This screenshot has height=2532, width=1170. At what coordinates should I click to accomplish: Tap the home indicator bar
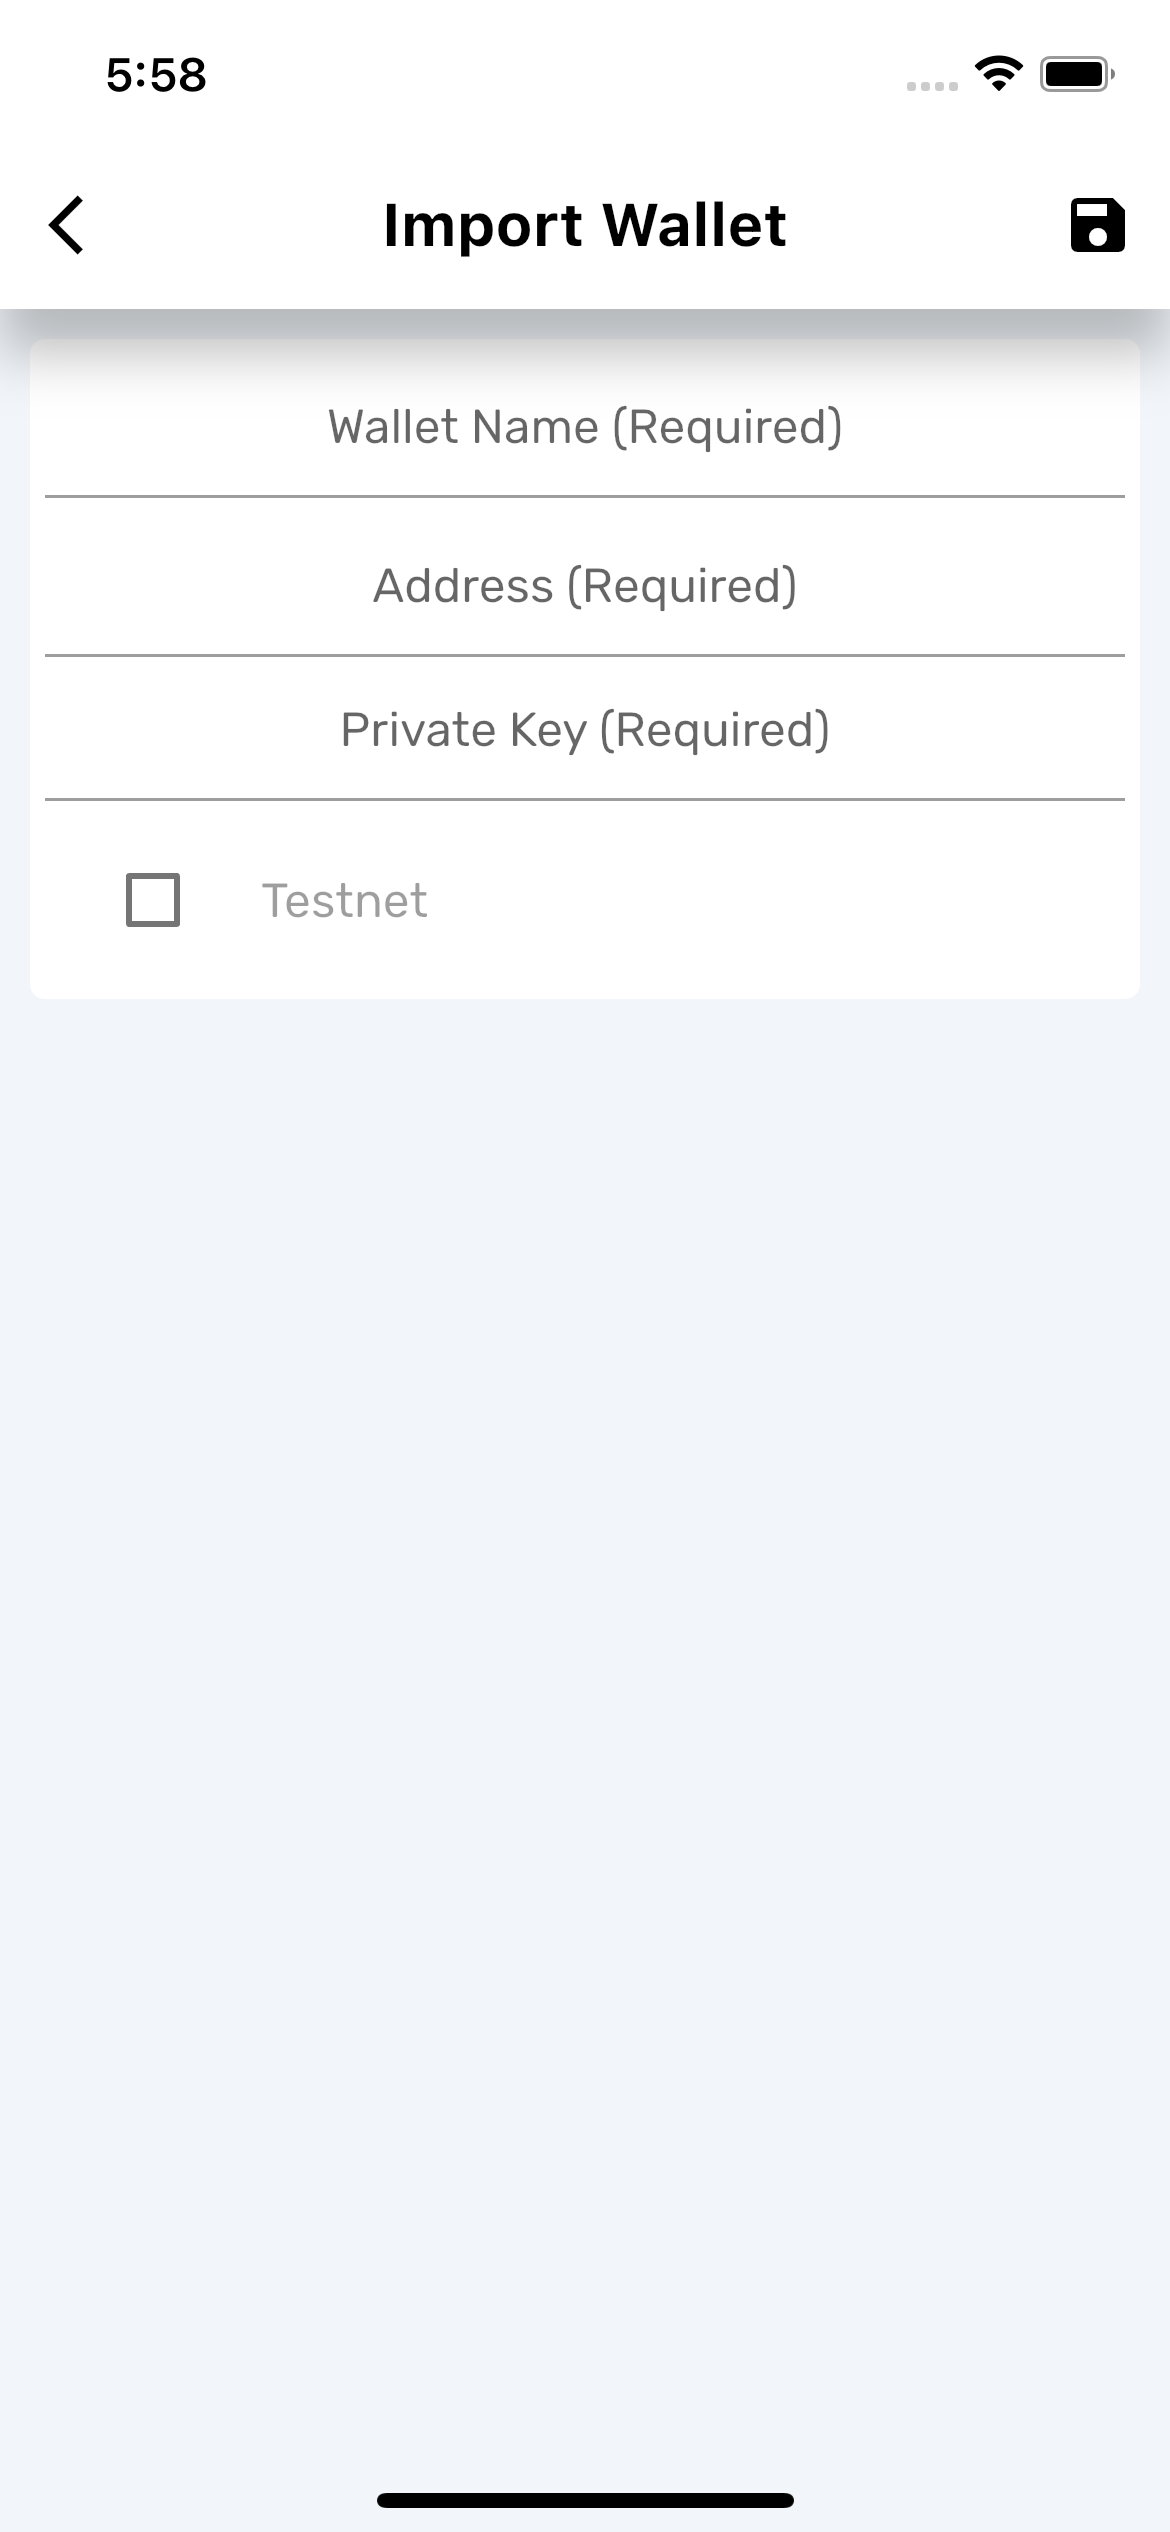(585, 2500)
